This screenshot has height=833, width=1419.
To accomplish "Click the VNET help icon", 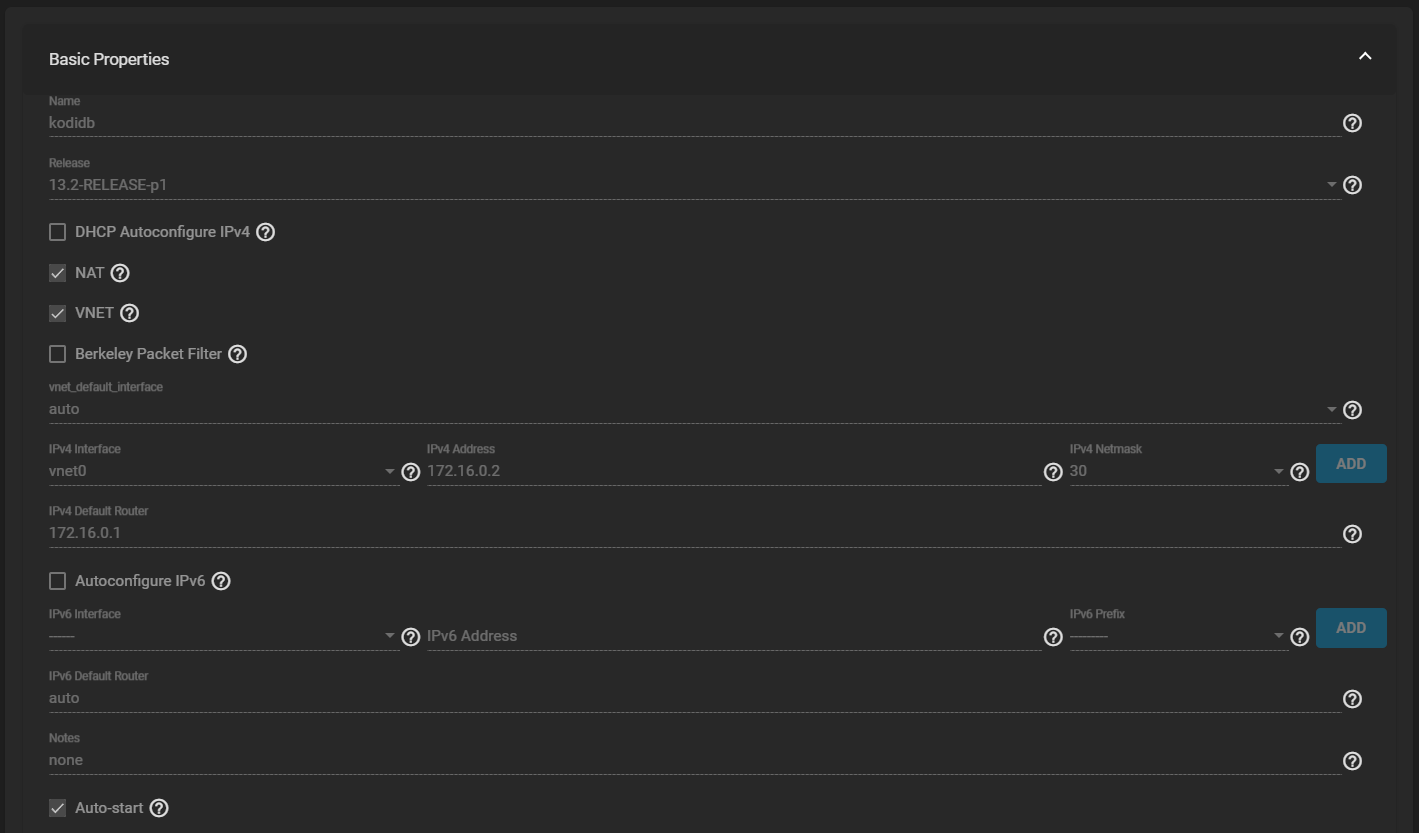I will click(129, 313).
